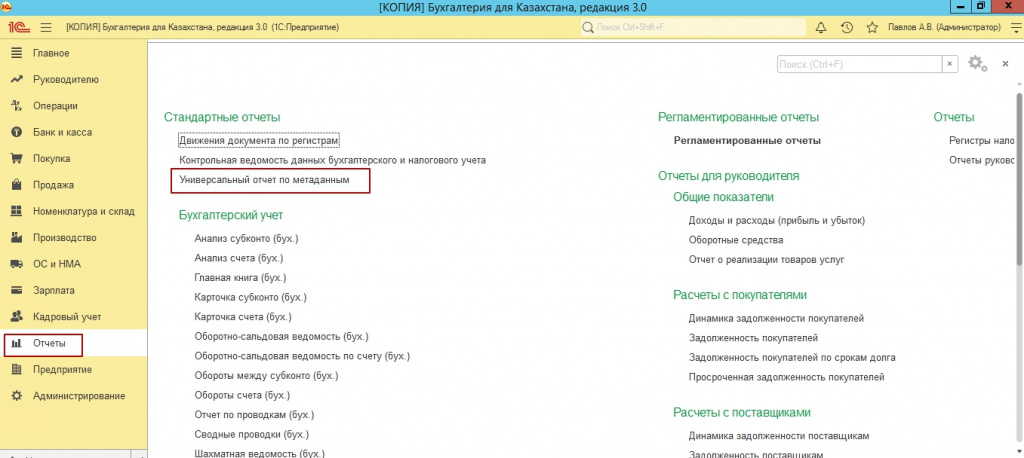
Task: Open Отчет о реализации товаров услуг
Action: pos(767,260)
